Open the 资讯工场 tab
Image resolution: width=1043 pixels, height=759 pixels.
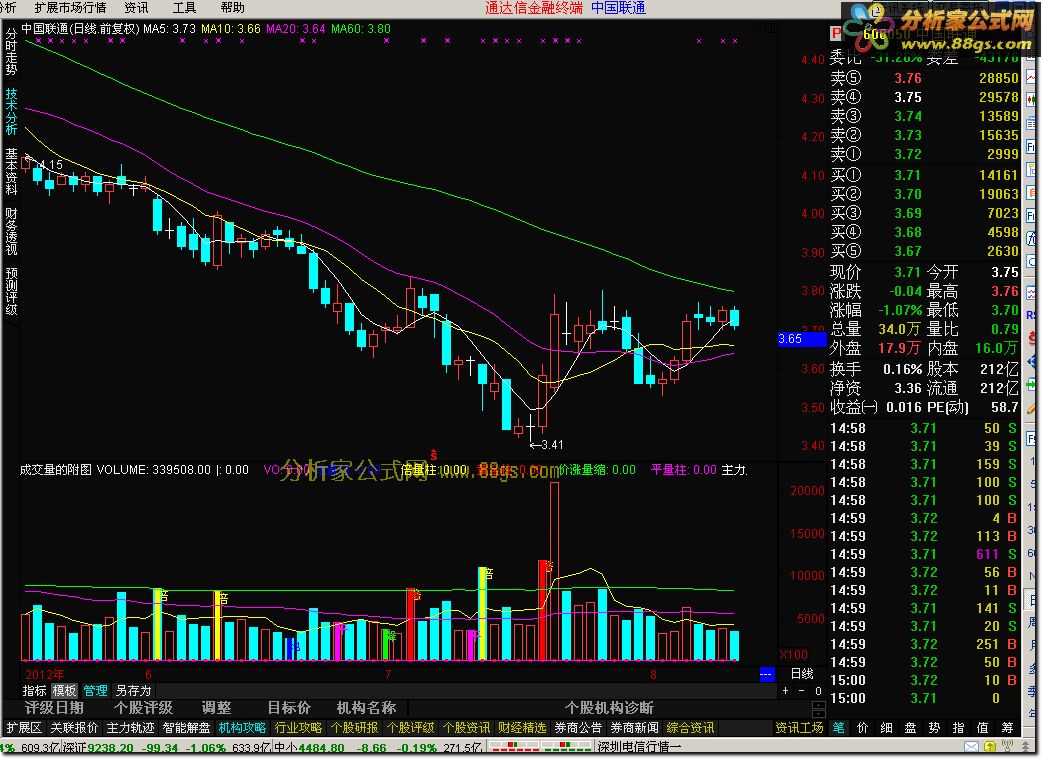click(x=799, y=728)
